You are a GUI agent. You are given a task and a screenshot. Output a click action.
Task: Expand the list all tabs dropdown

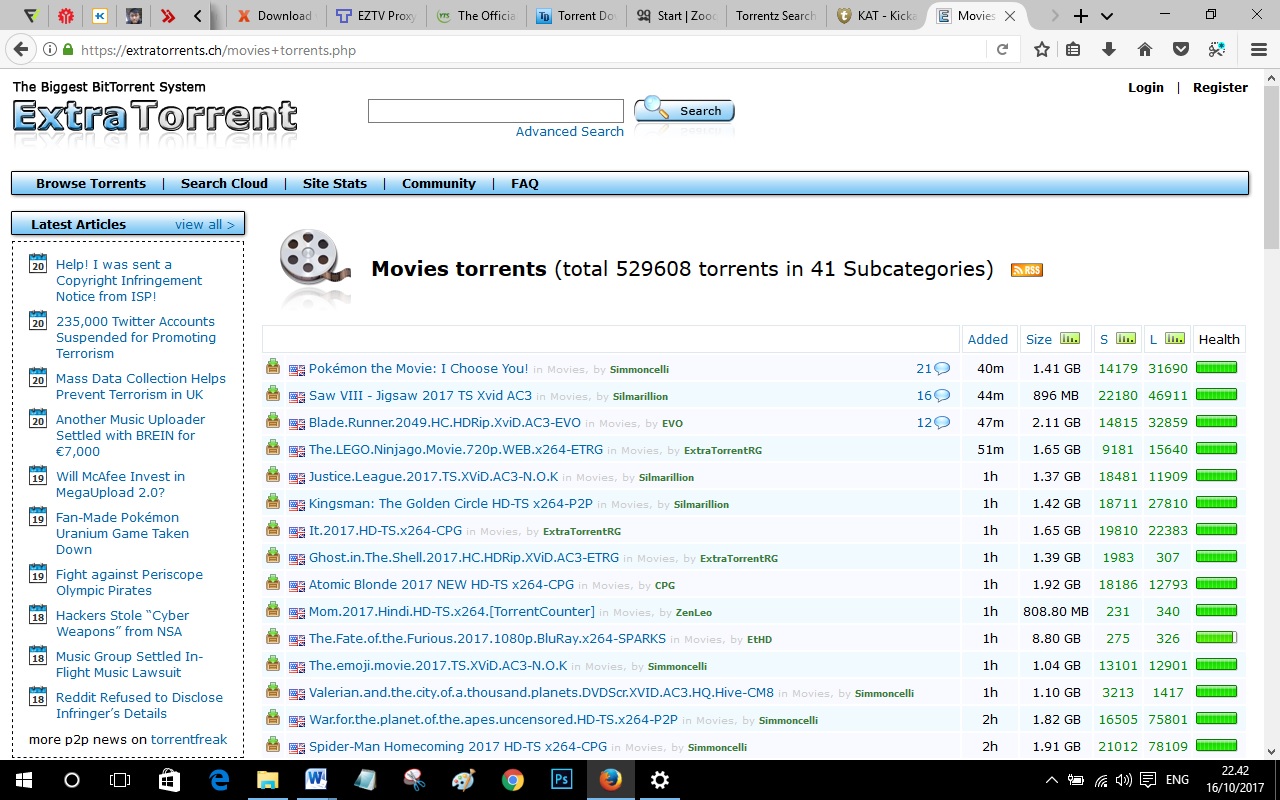coord(1107,16)
